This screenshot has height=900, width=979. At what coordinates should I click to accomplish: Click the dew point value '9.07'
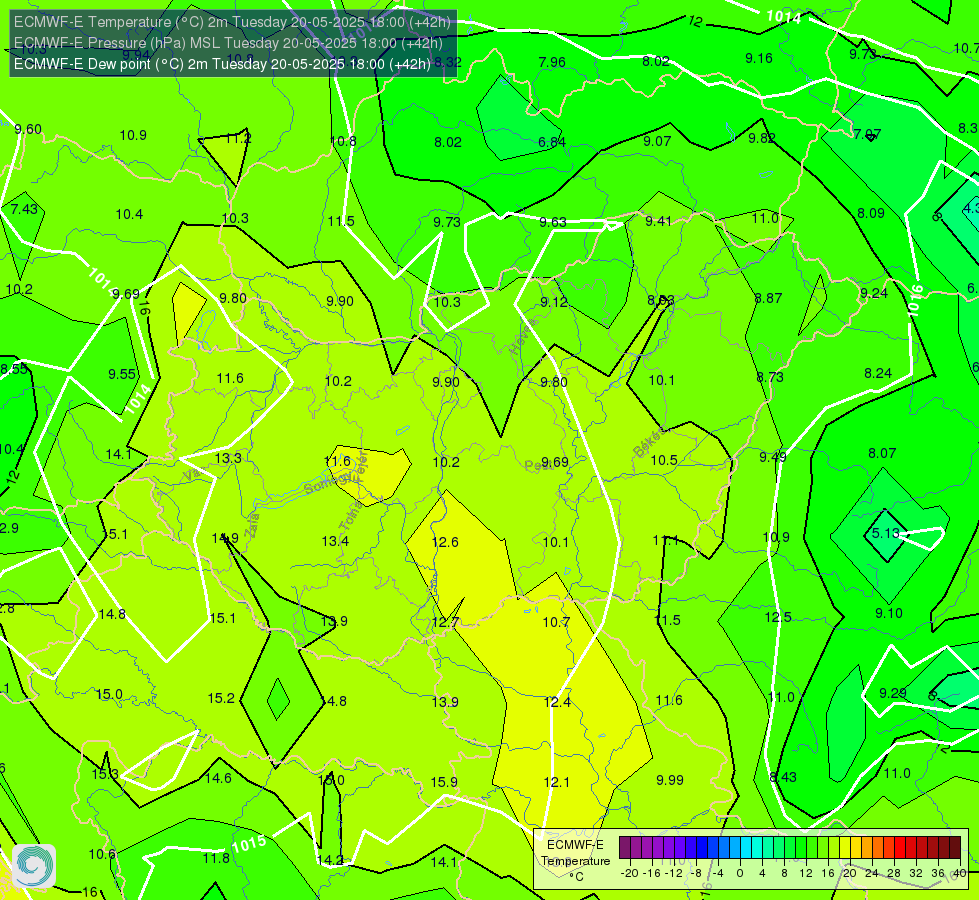pos(657,141)
